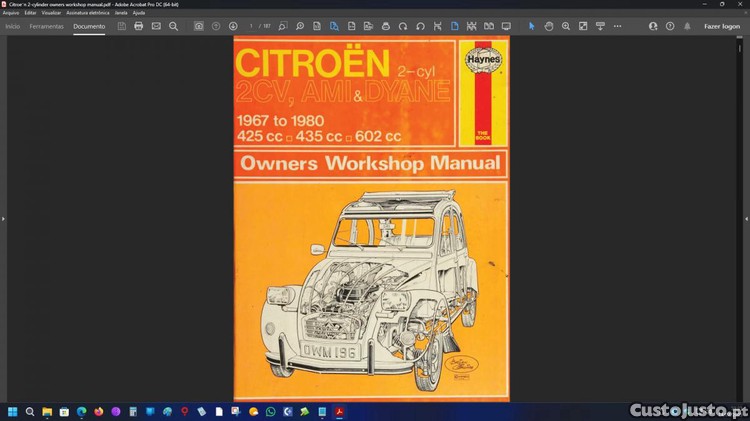Click the Fazer logon button
Viewport: 750px width, 421px height.
coord(722,26)
